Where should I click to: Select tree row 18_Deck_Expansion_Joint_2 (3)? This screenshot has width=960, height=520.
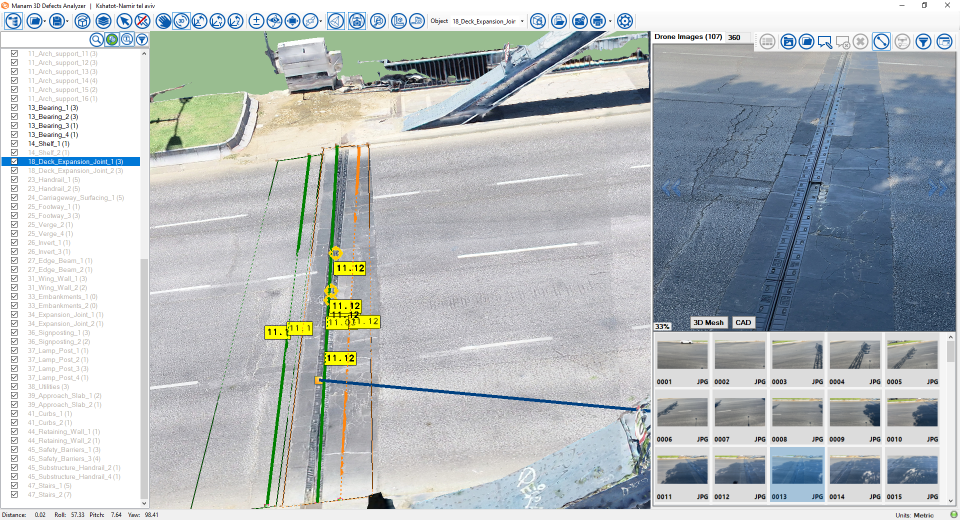(75, 171)
